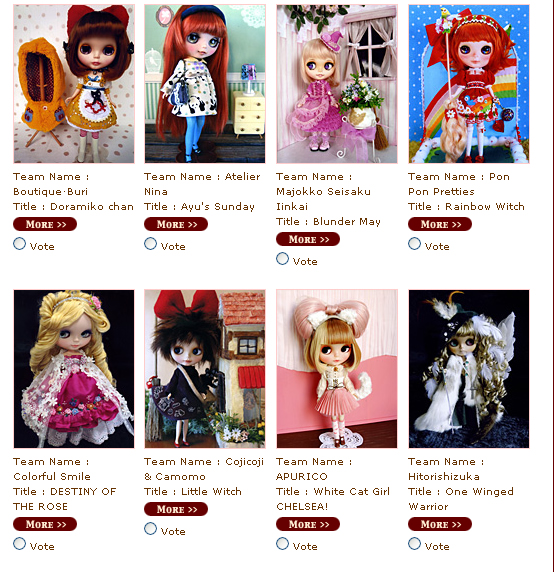
Task: View the Blunder May doll image
Action: (x=337, y=84)
